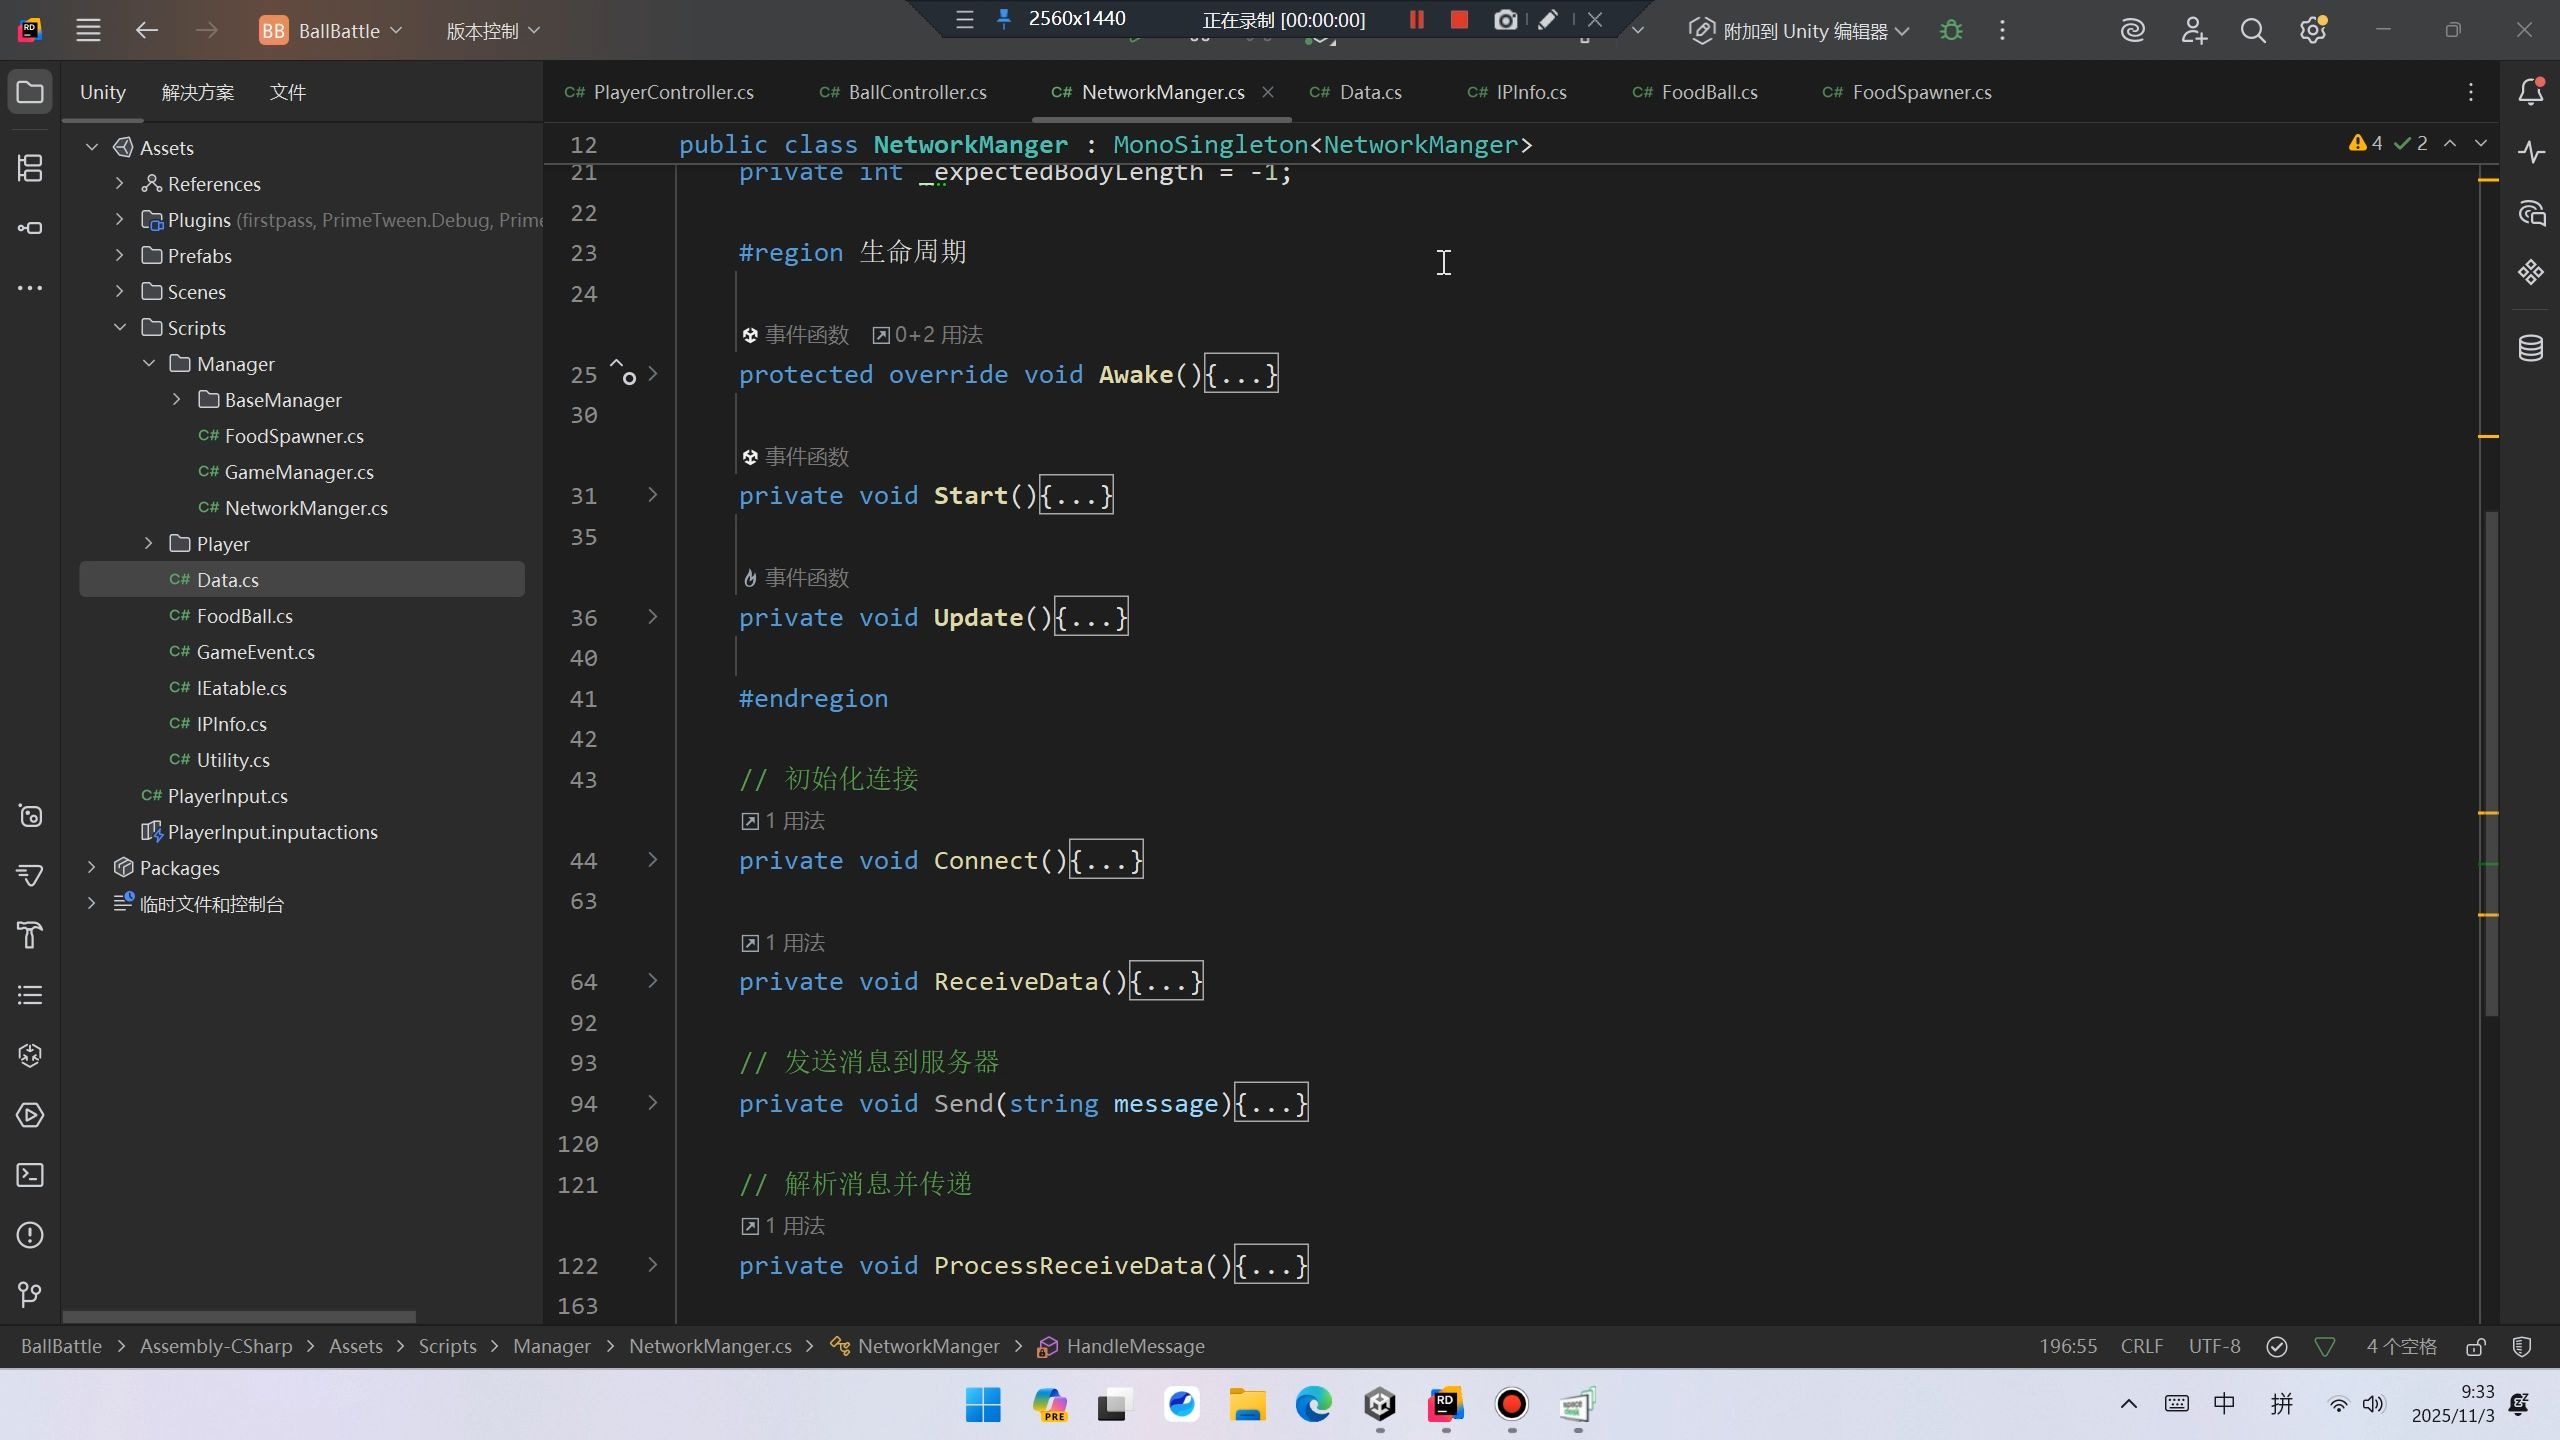Open the IDE settings gear icon
The height and width of the screenshot is (1440, 2560).
[2313, 31]
